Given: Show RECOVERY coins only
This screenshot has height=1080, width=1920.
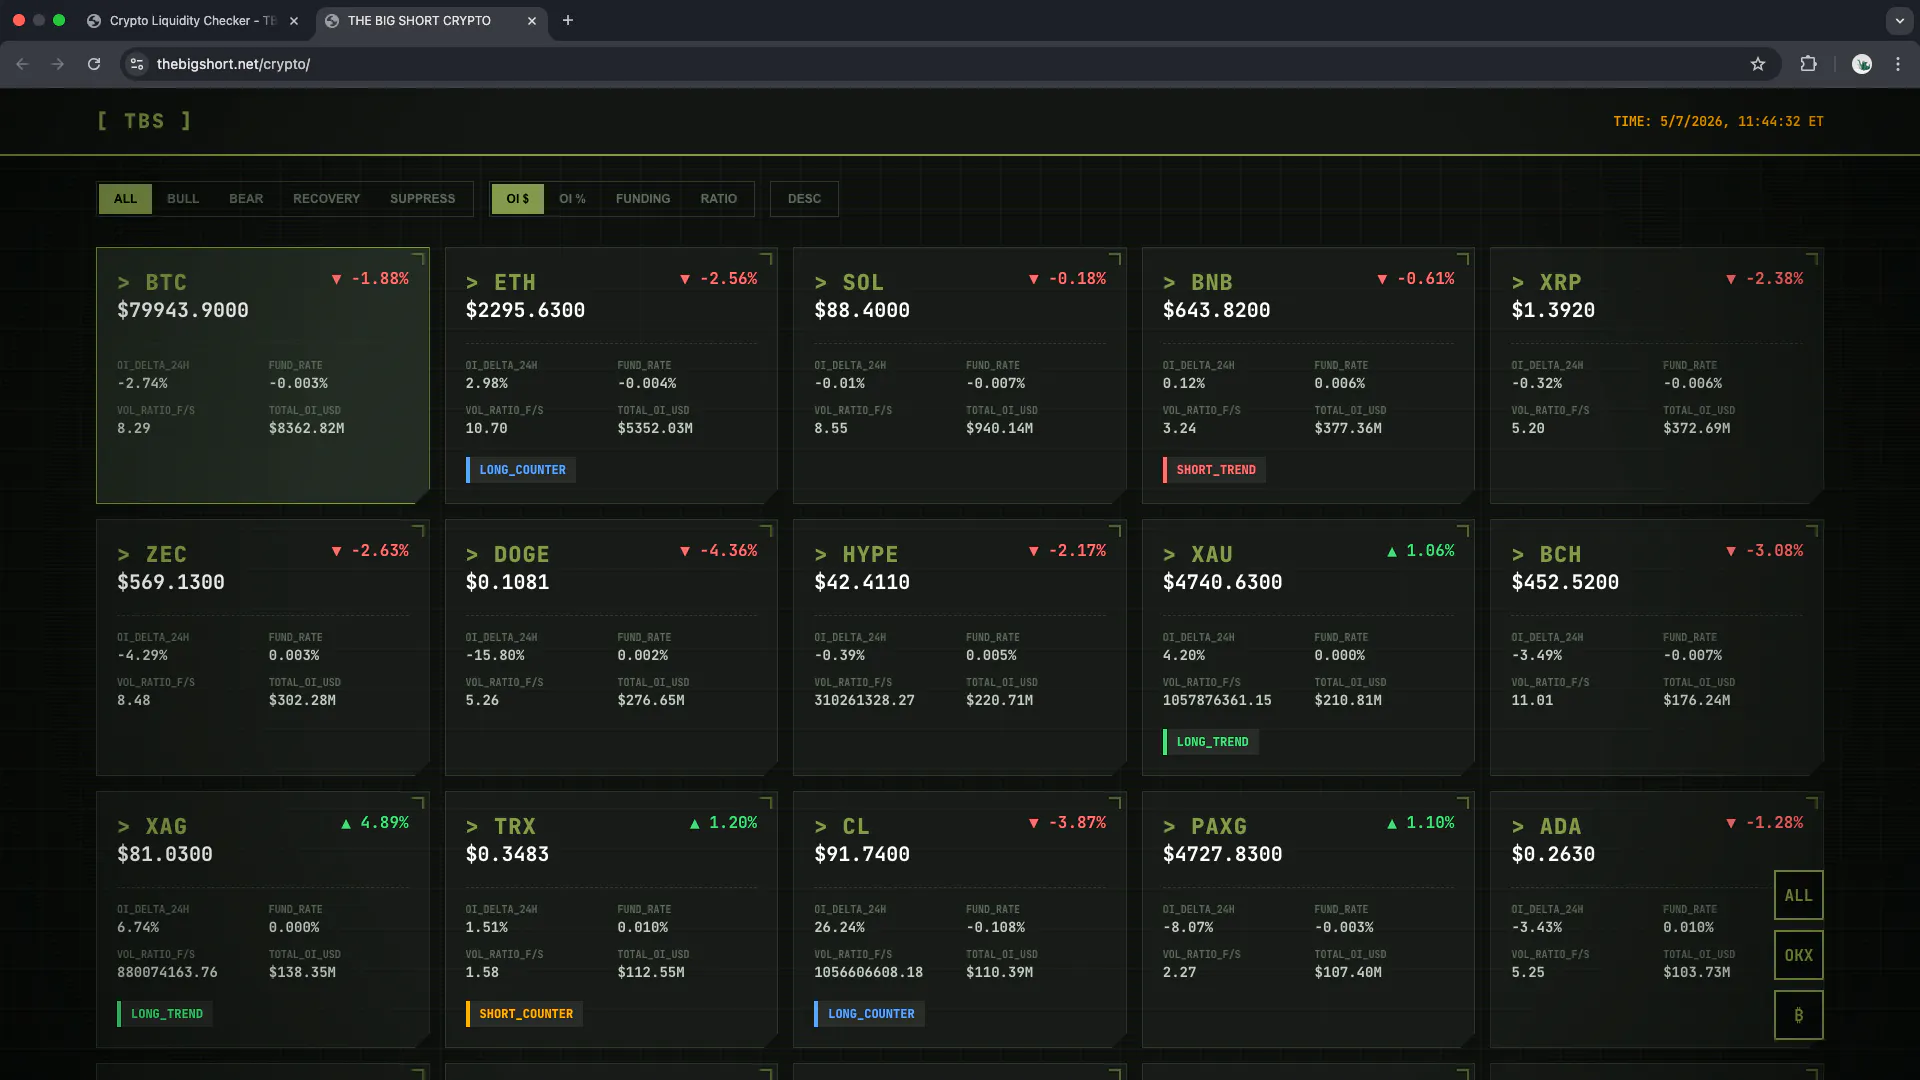Looking at the screenshot, I should 326,199.
